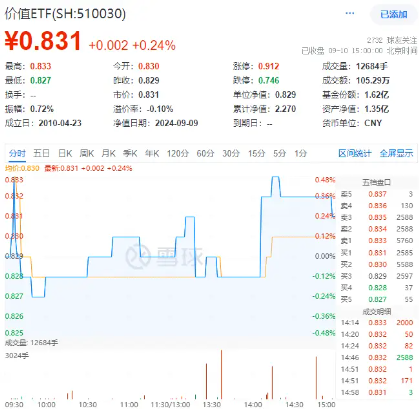Click the ¥0.831 current price
Screen dimensions: 419x410
(43, 41)
